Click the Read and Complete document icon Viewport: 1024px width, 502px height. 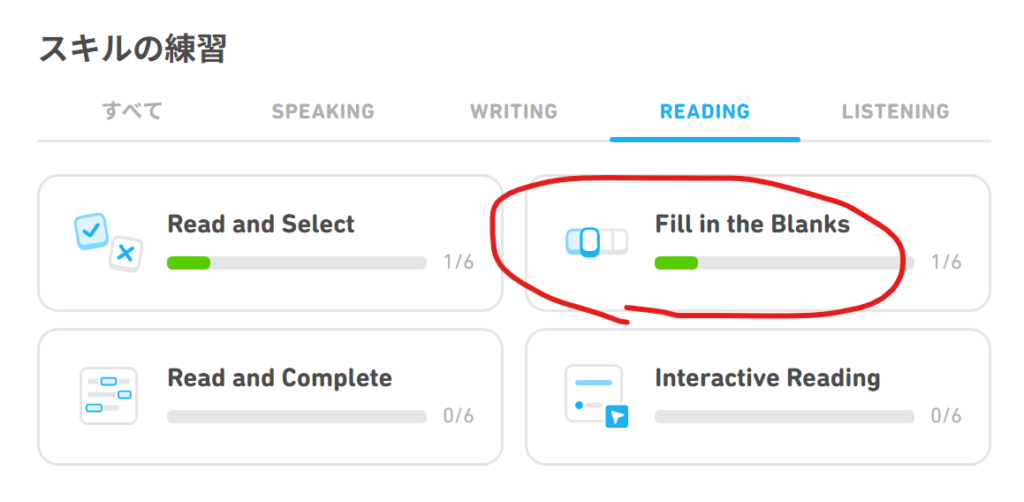click(x=107, y=396)
